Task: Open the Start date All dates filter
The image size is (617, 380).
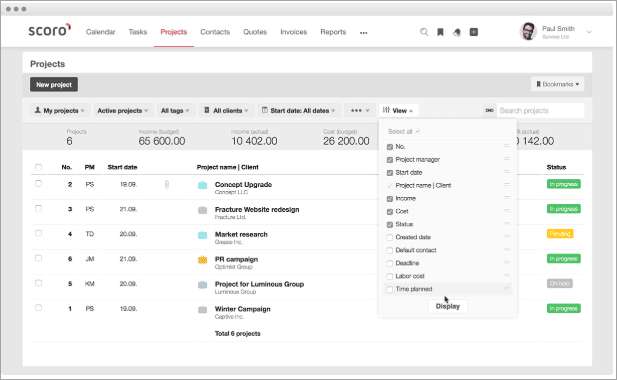Action: pyautogui.click(x=299, y=111)
